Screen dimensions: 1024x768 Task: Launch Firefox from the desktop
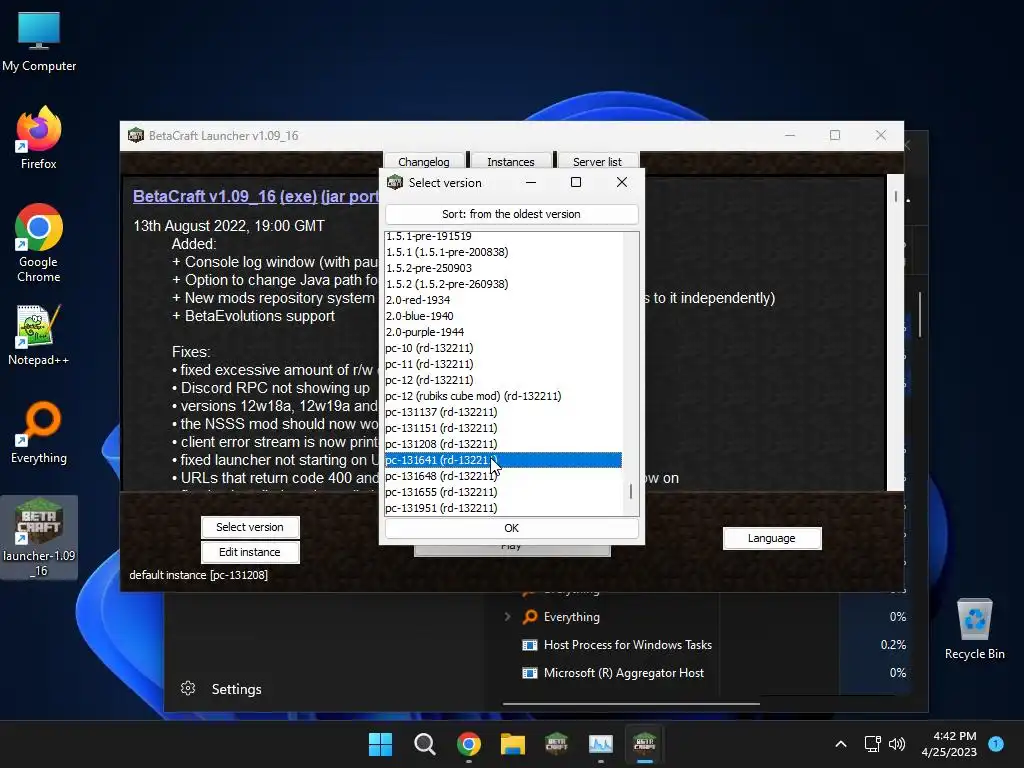[x=39, y=138]
